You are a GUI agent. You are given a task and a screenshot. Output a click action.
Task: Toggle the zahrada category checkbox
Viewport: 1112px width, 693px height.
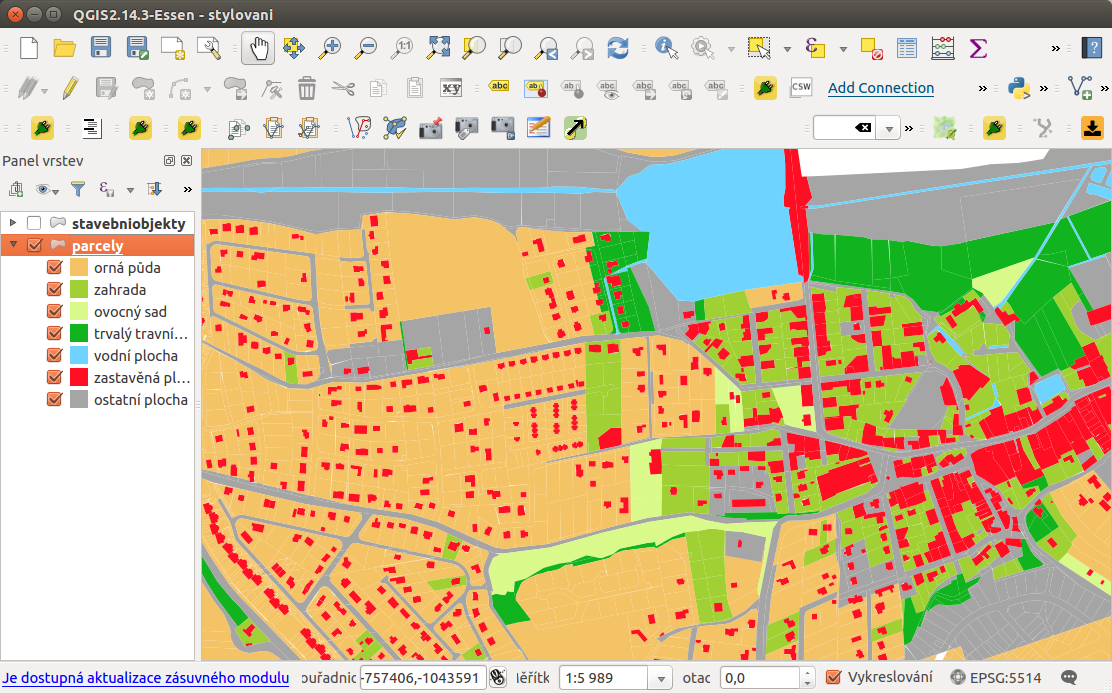pyautogui.click(x=54, y=289)
